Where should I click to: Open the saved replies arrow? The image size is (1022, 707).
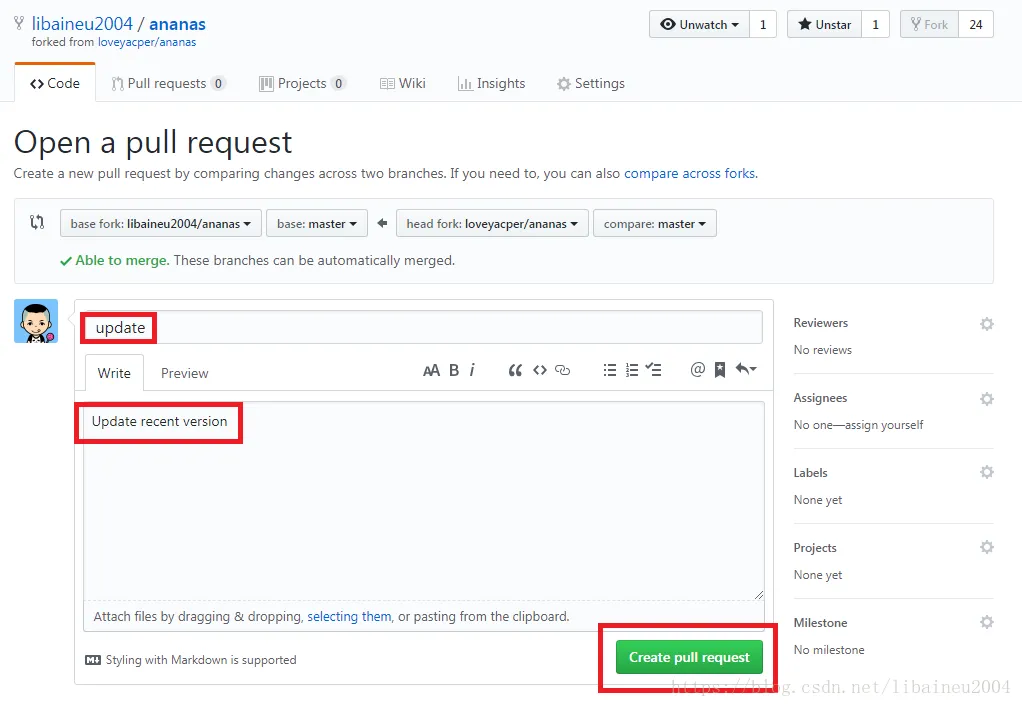point(746,369)
